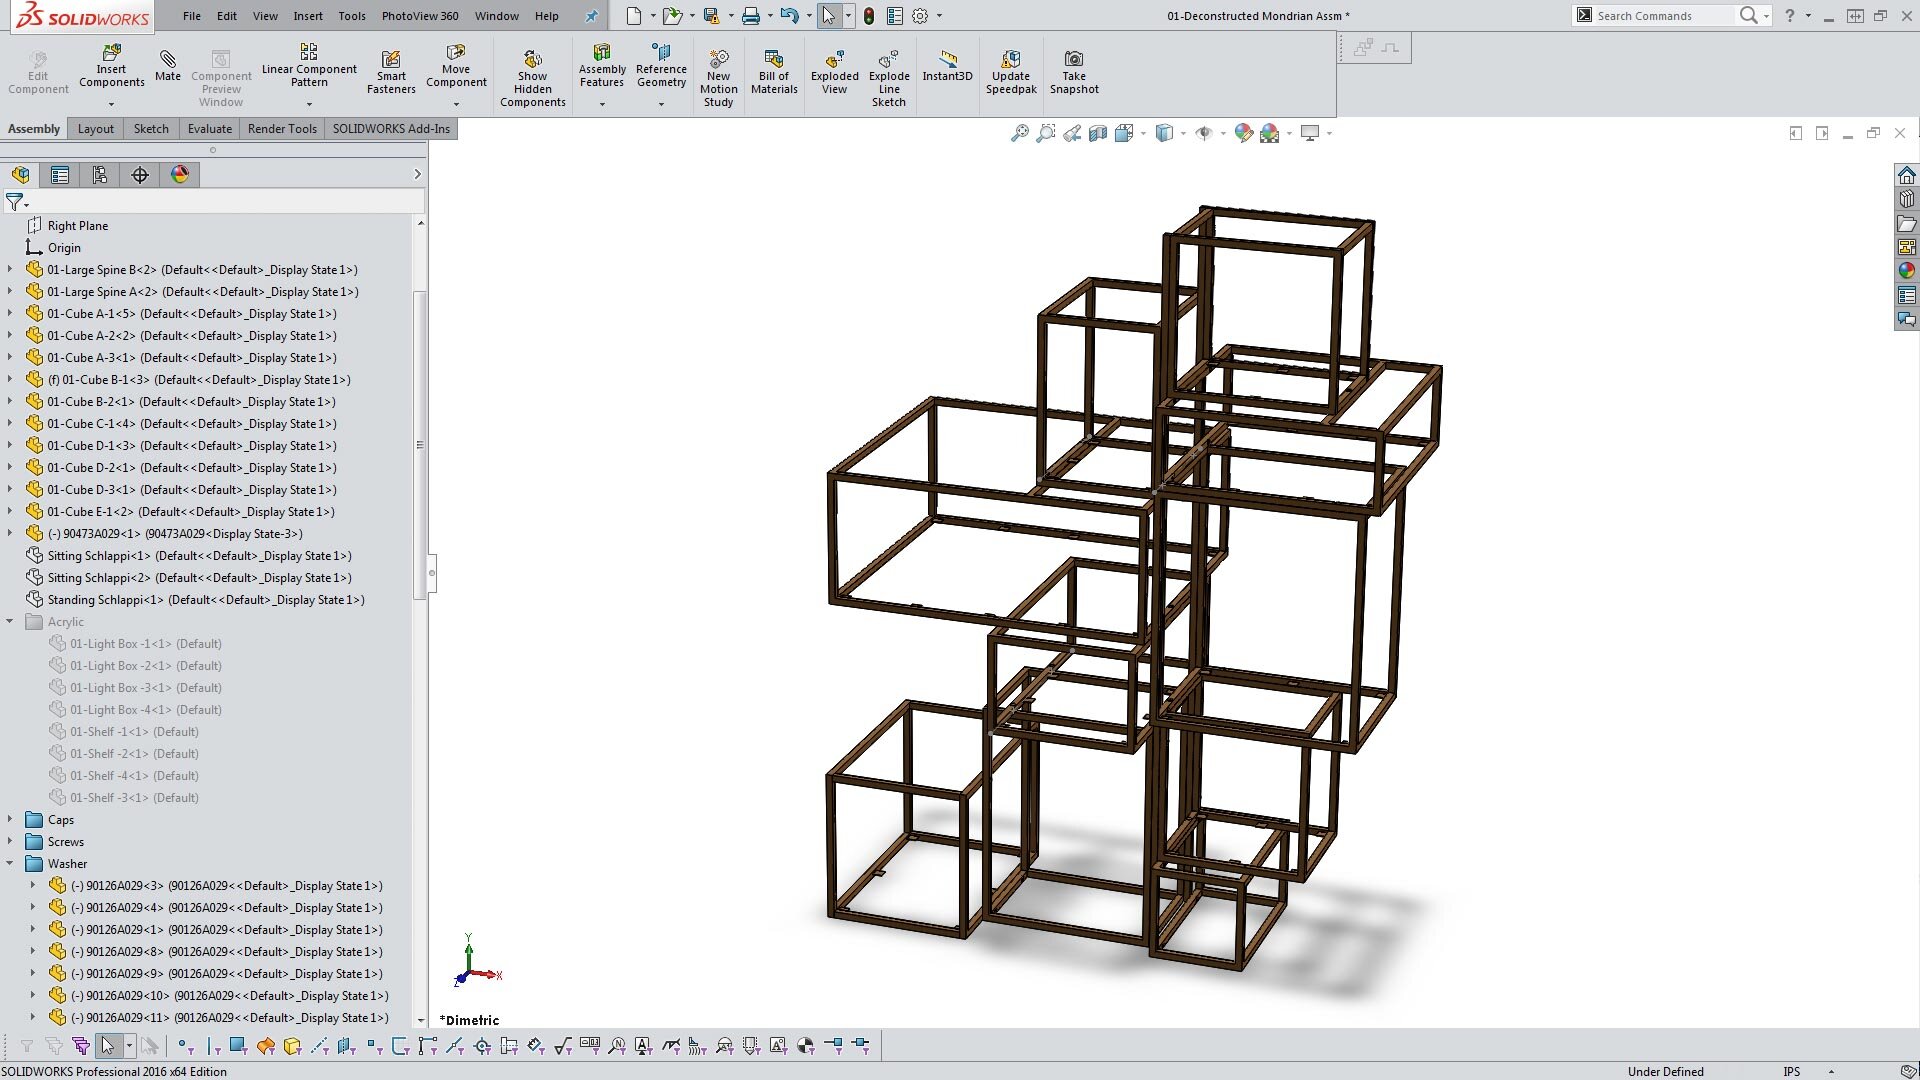
Task: Click the Exploded View tool
Action: point(835,72)
